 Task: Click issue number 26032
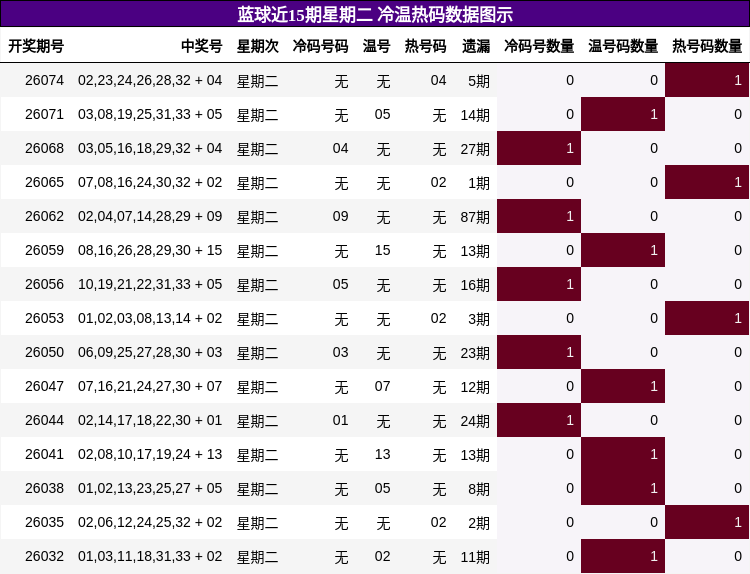click(44, 556)
